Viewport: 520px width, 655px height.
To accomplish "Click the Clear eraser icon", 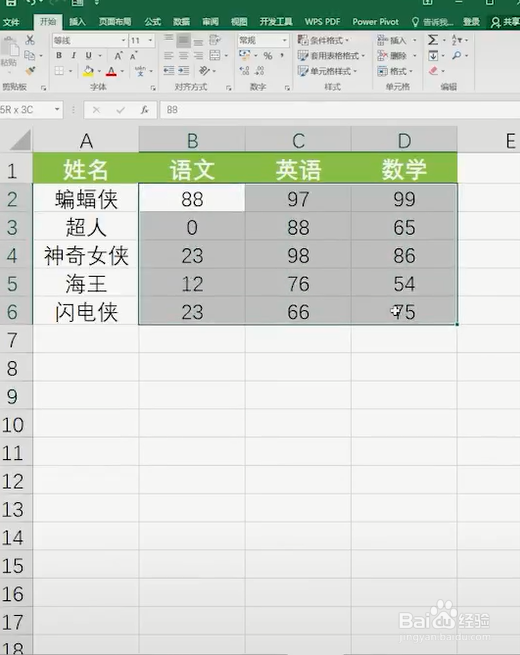I will point(433,71).
